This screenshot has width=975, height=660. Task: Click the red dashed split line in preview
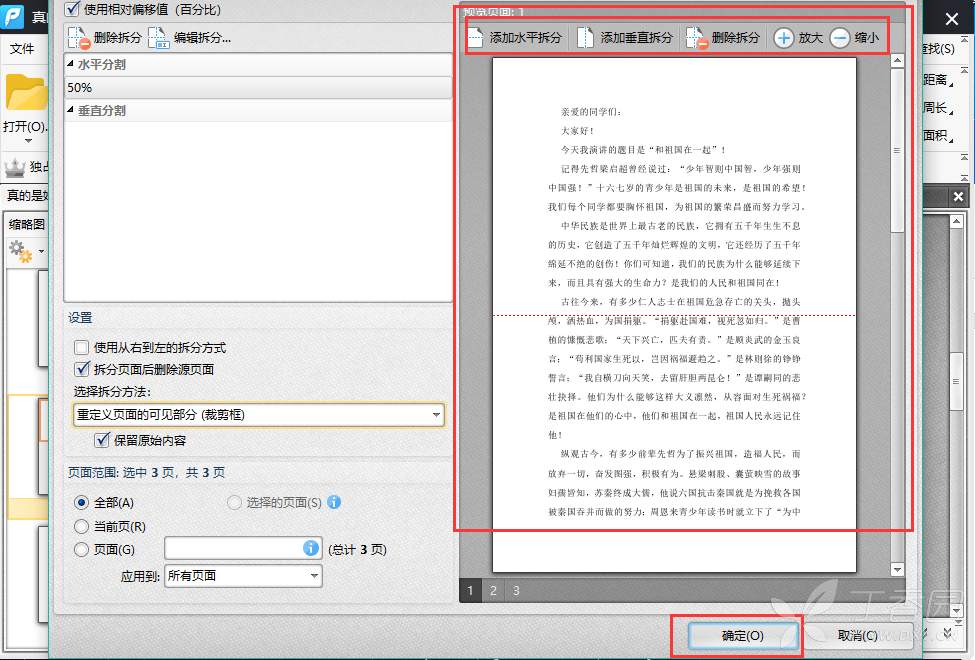click(674, 315)
